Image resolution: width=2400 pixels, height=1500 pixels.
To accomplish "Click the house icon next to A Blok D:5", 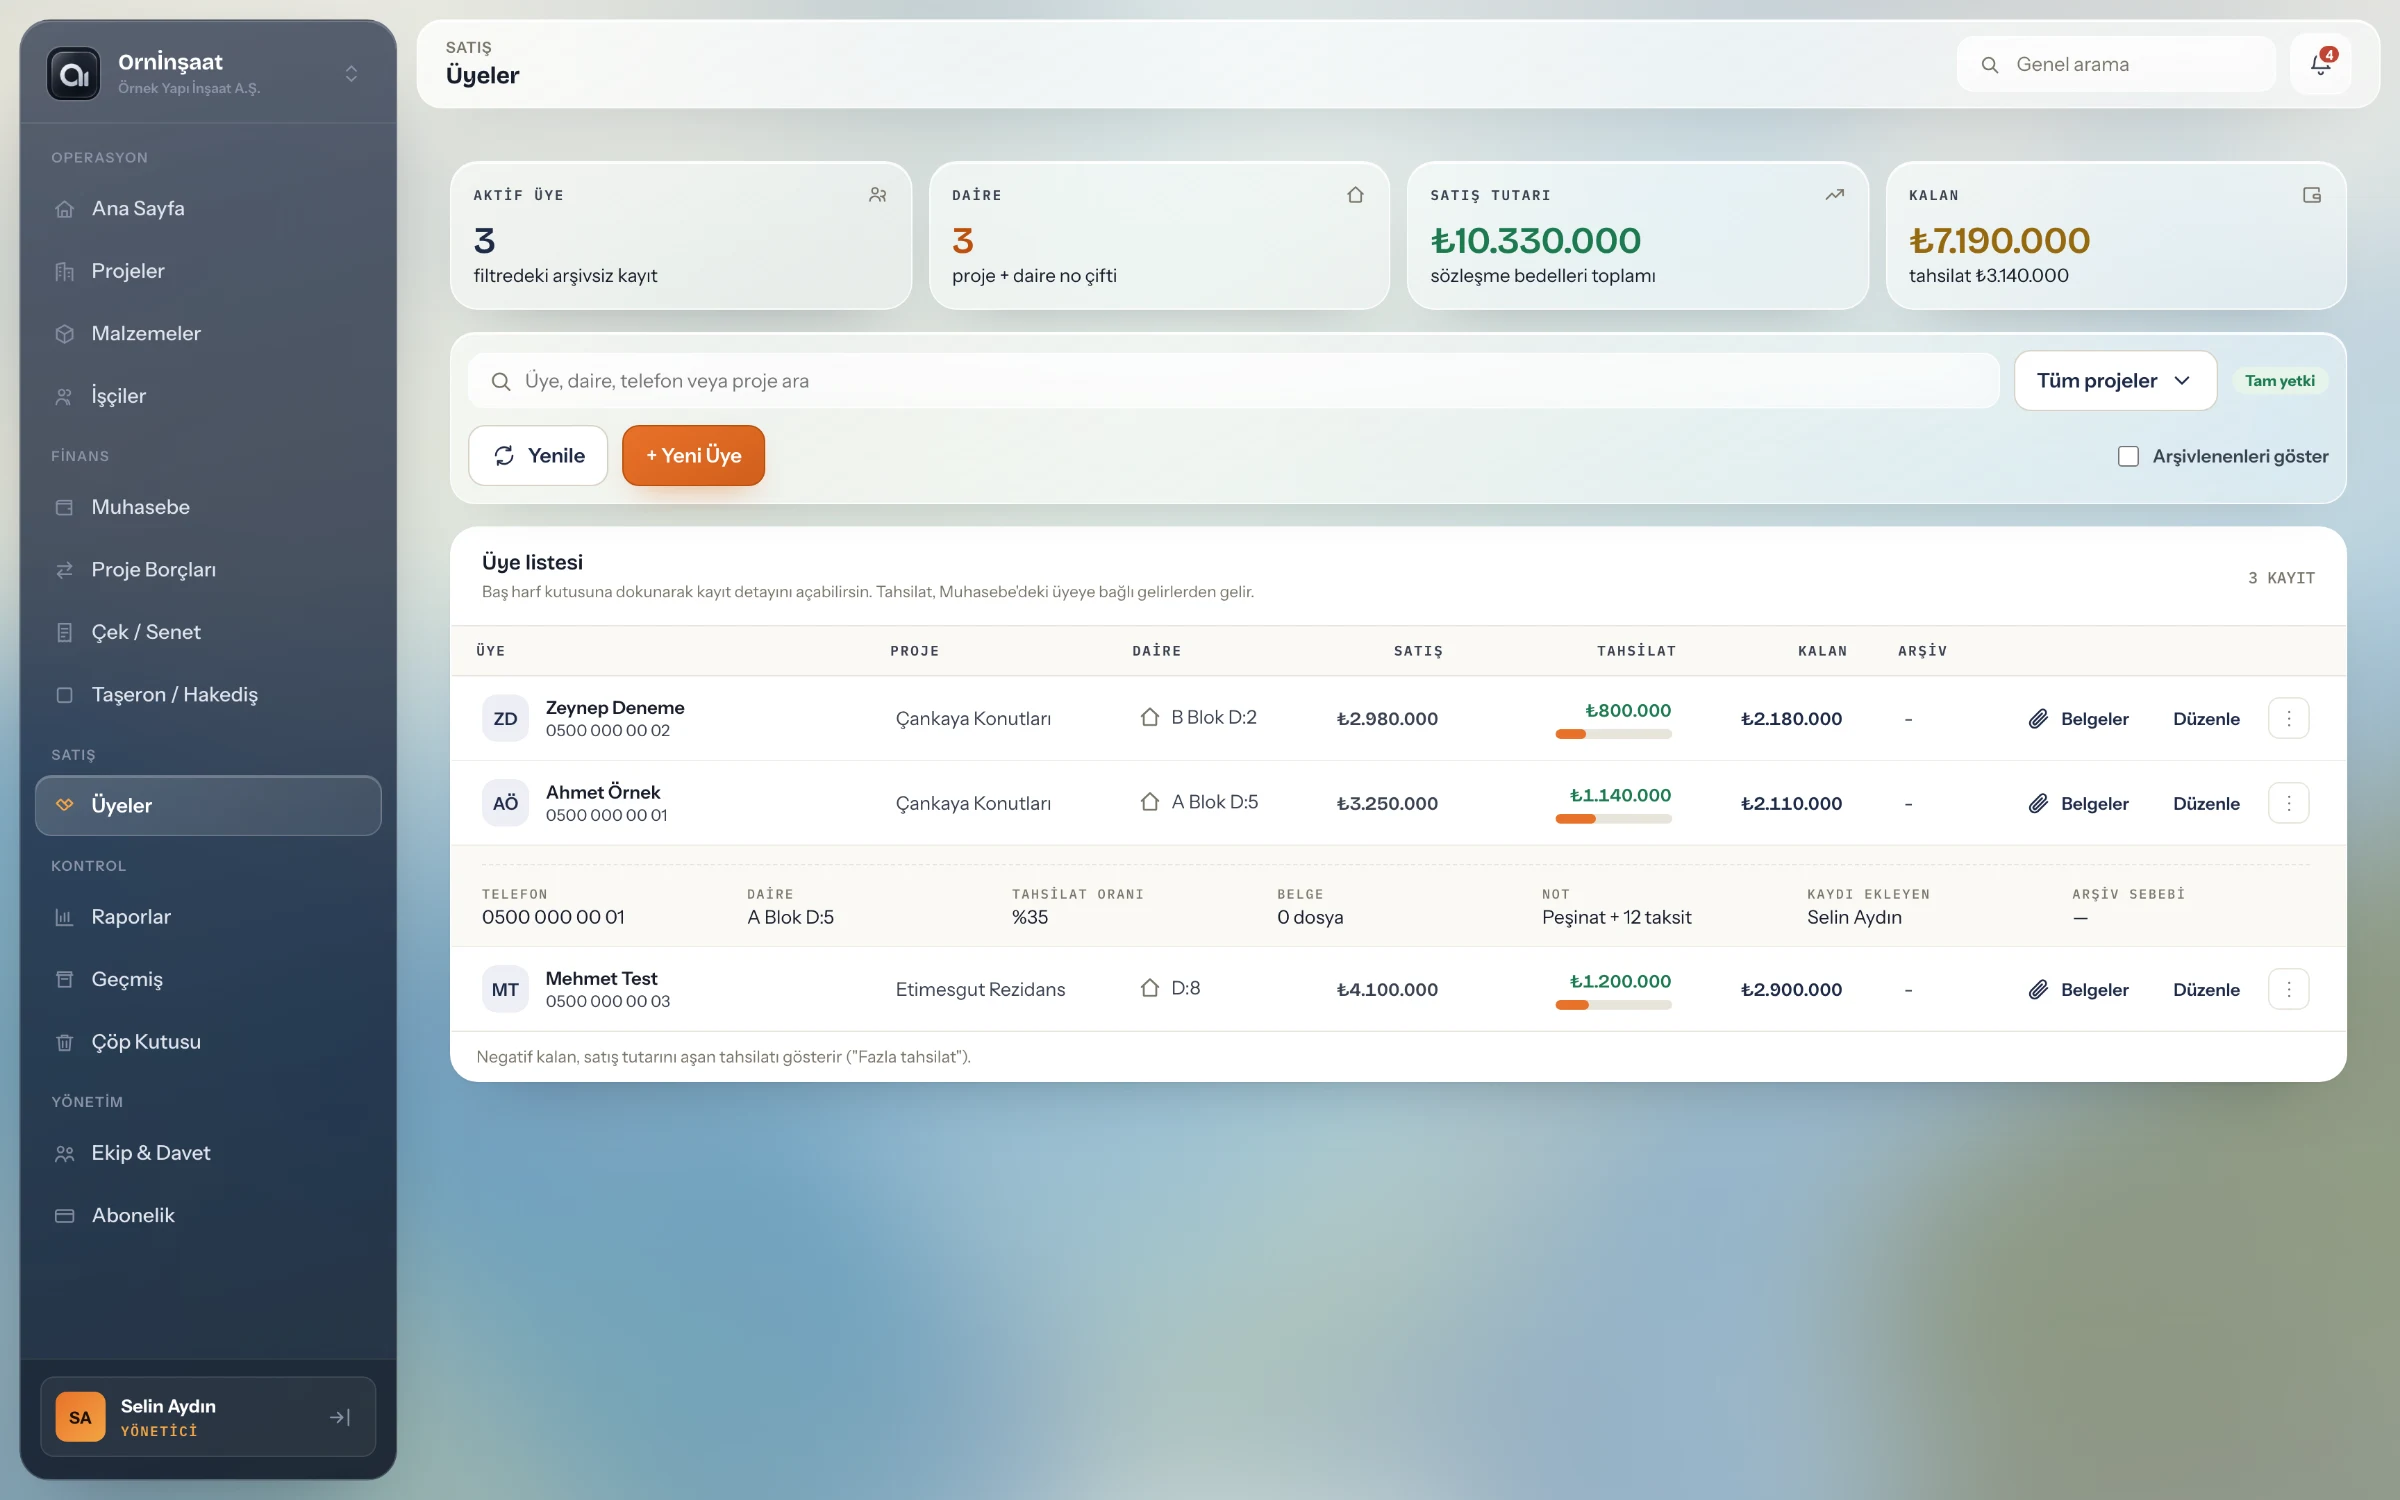I will pyautogui.click(x=1150, y=802).
